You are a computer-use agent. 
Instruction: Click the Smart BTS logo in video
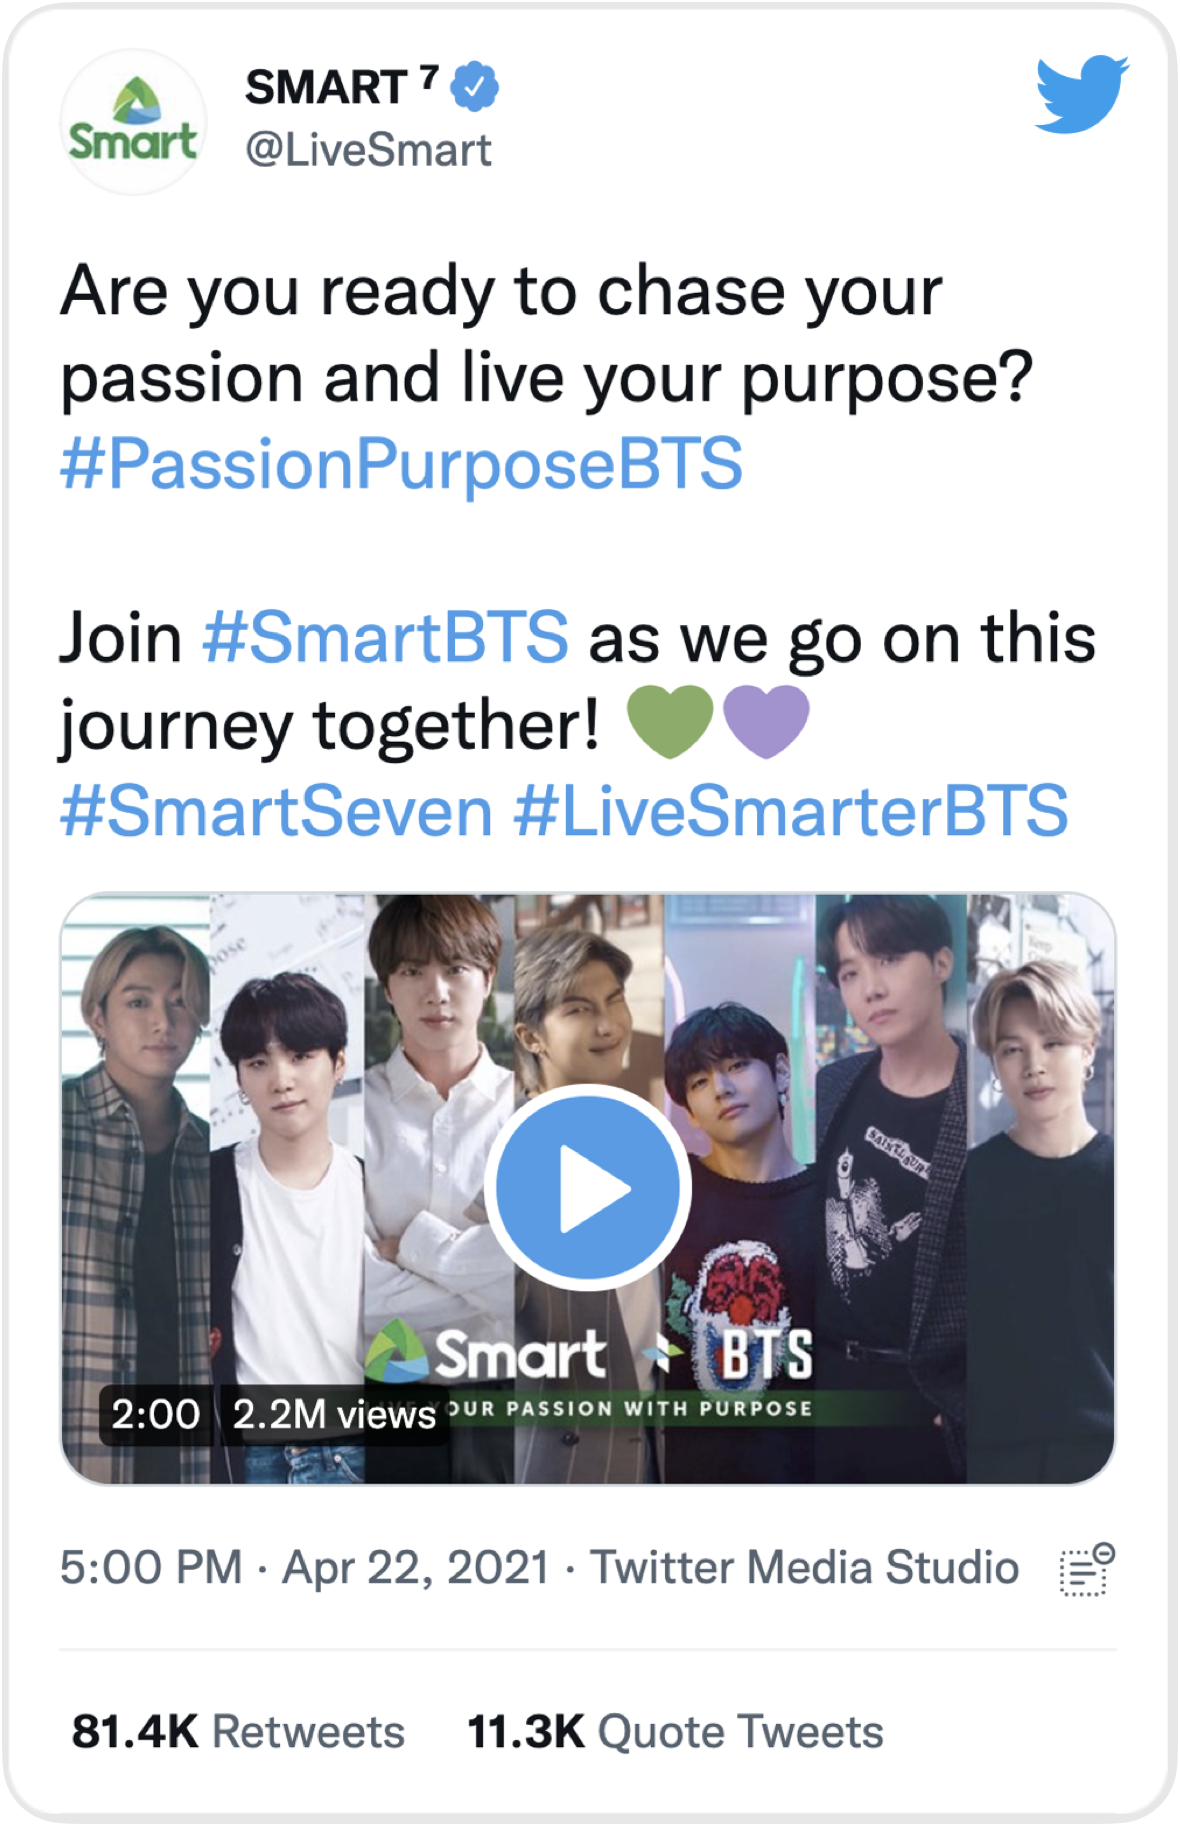coord(590,1354)
